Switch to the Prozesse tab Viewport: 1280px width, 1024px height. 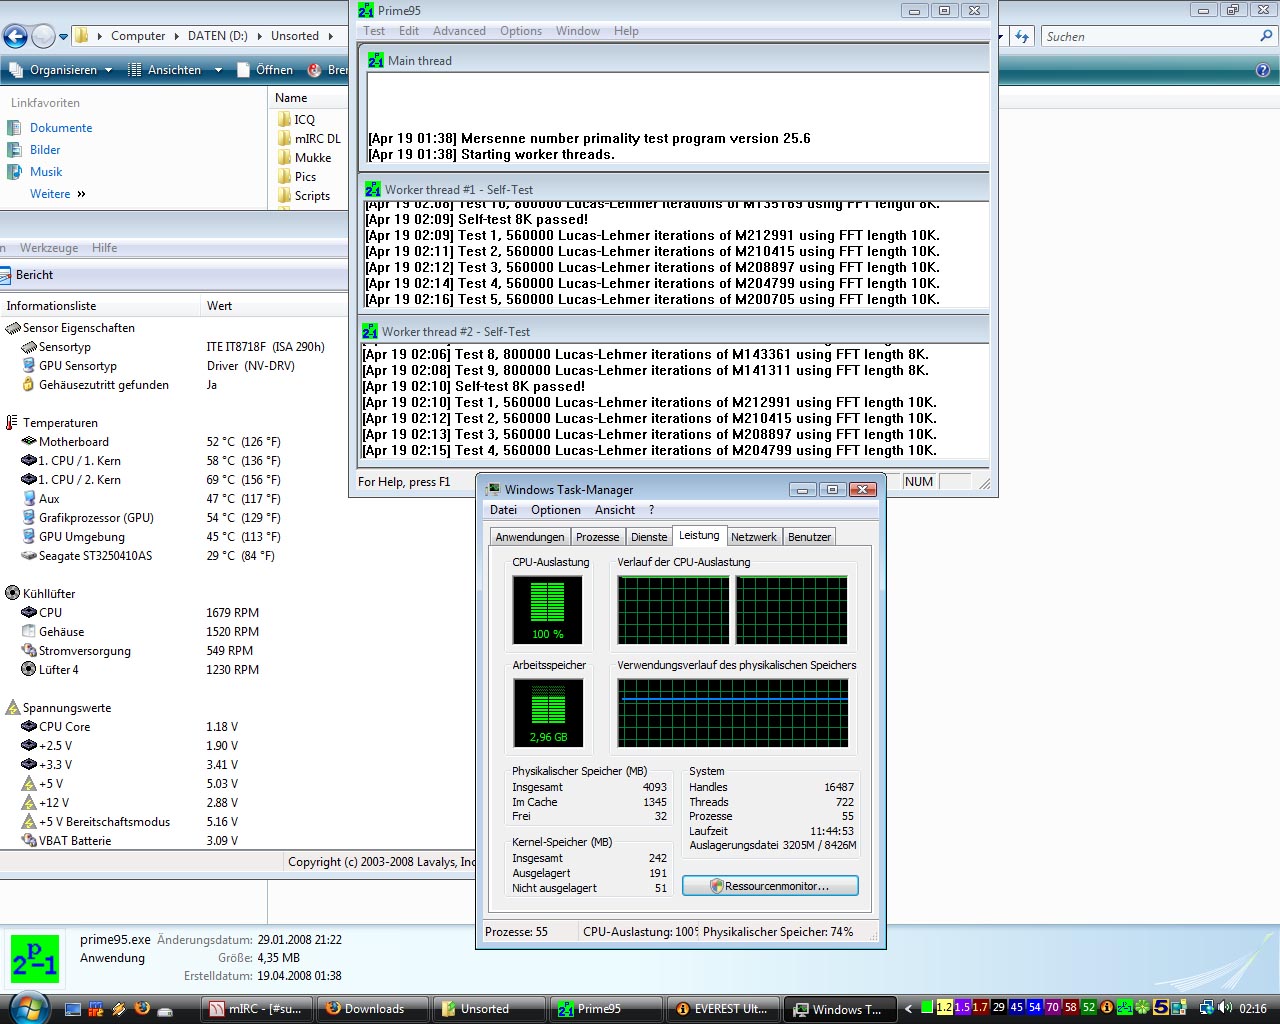coord(597,537)
